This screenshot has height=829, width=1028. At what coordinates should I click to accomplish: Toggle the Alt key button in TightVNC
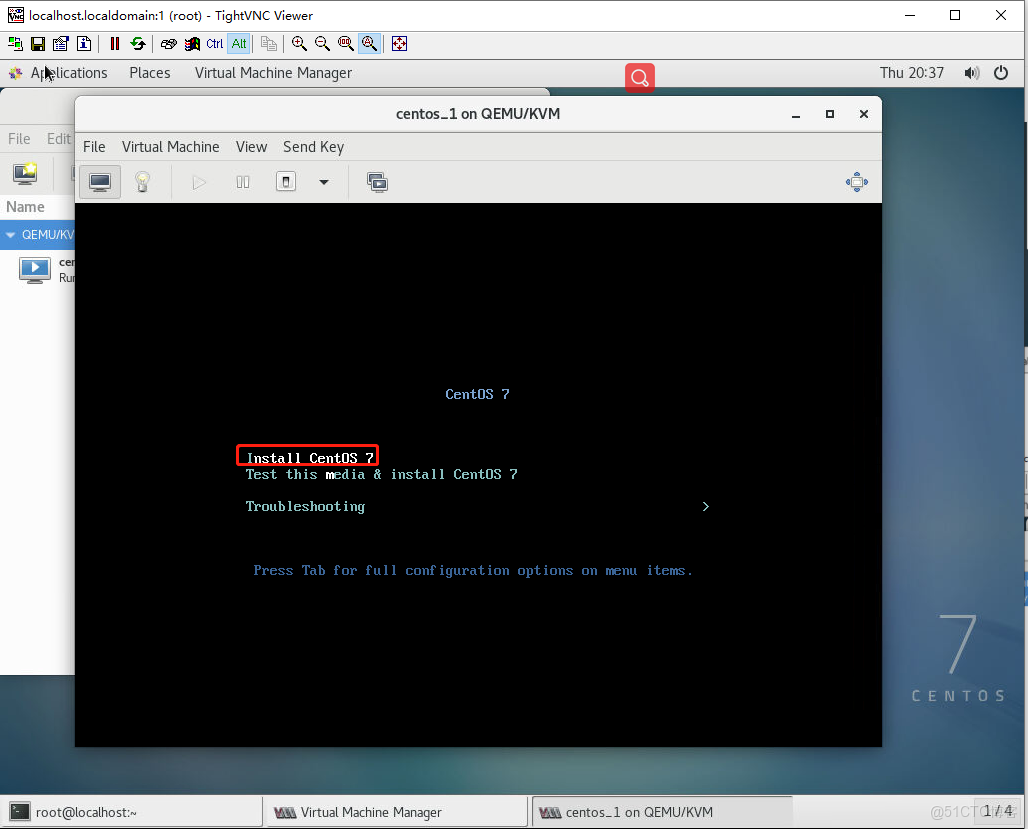pyautogui.click(x=239, y=44)
